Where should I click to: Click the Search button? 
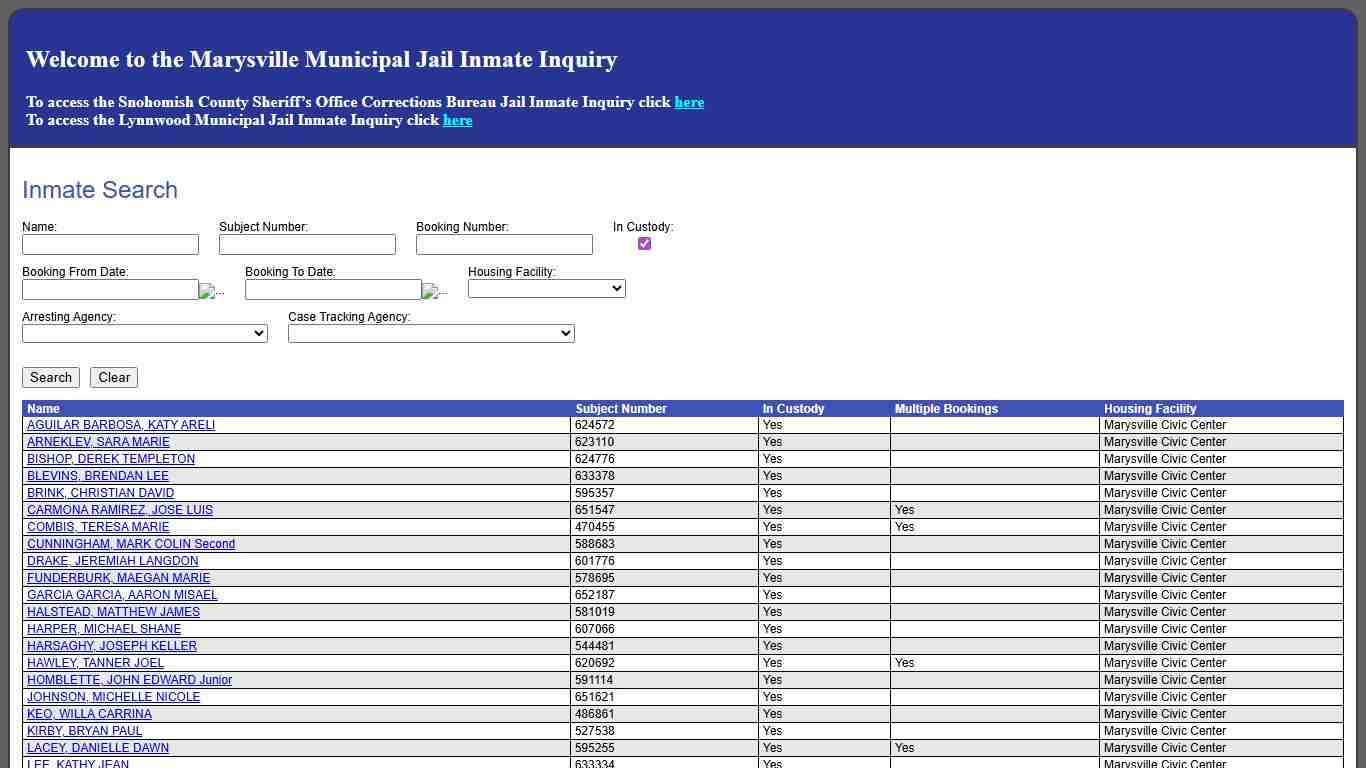click(50, 377)
